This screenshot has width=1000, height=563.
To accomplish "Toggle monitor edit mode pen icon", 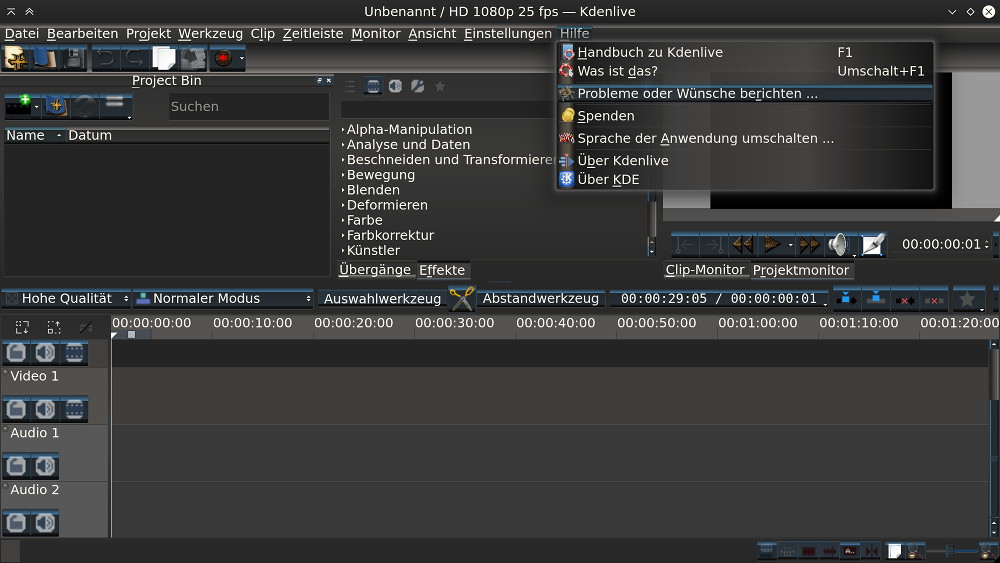I will pyautogui.click(x=873, y=244).
